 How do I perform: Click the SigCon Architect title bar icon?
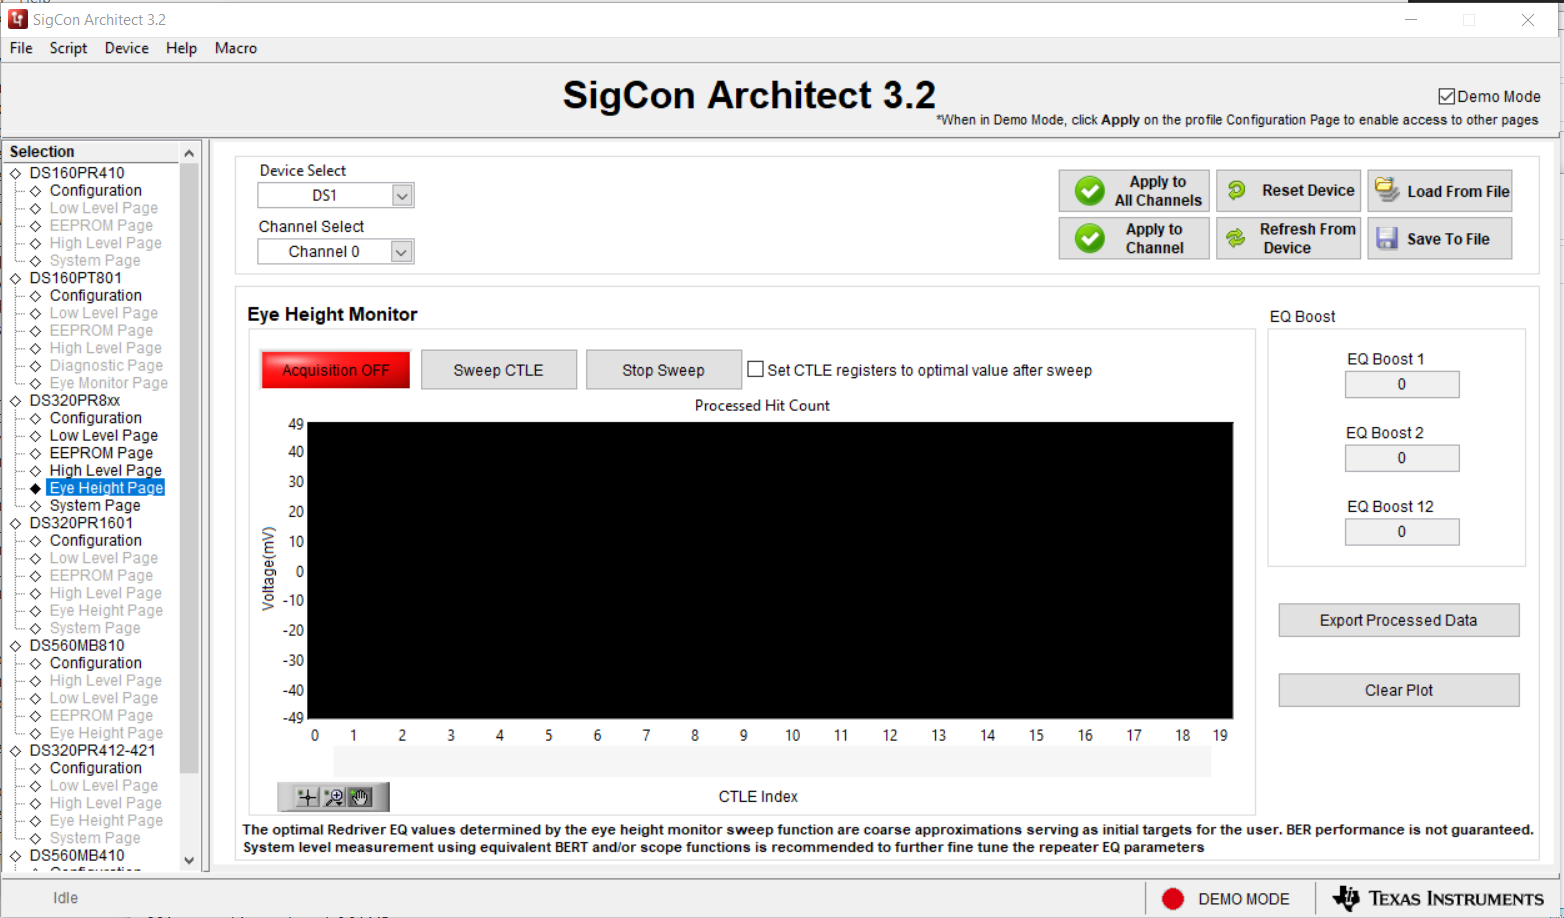click(x=17, y=19)
